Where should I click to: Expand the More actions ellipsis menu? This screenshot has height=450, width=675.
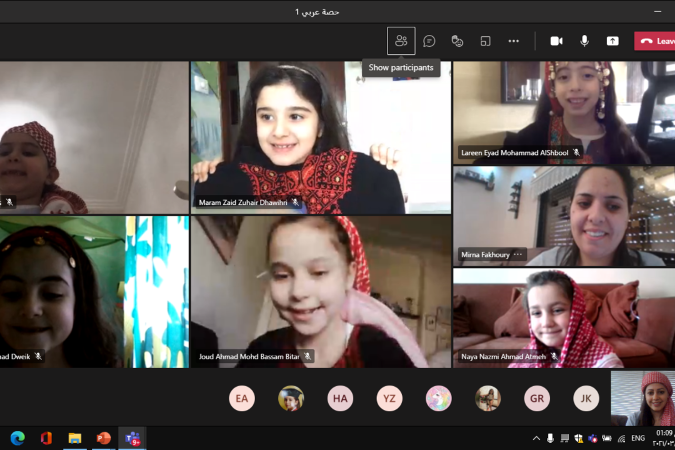tap(513, 41)
